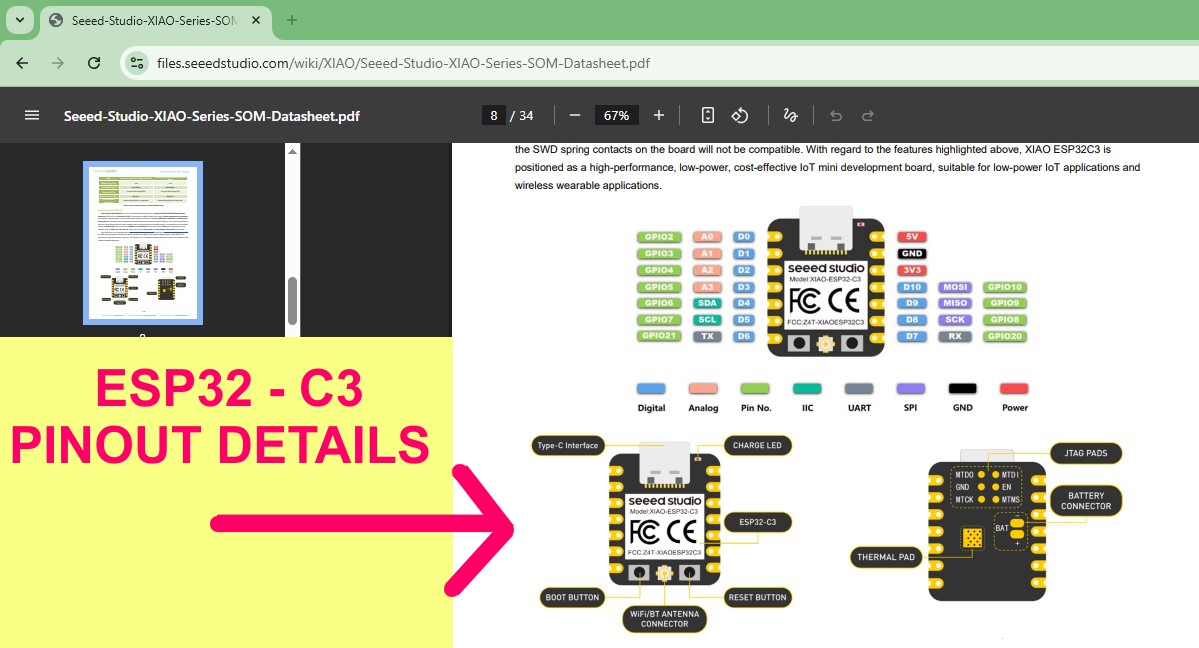The width and height of the screenshot is (1199, 648).
Task: Click the RESET BUTTON callout label
Action: pyautogui.click(x=757, y=598)
